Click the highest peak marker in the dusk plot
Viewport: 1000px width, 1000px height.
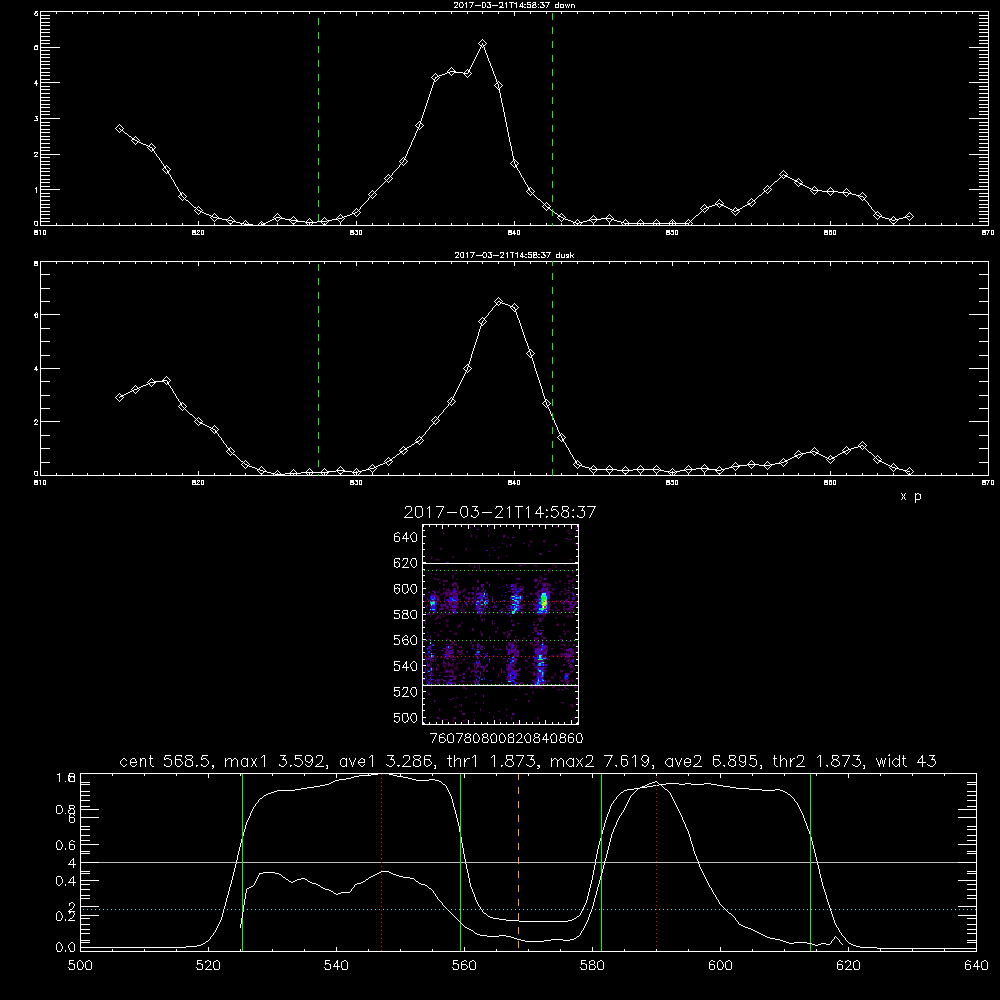tap(499, 302)
